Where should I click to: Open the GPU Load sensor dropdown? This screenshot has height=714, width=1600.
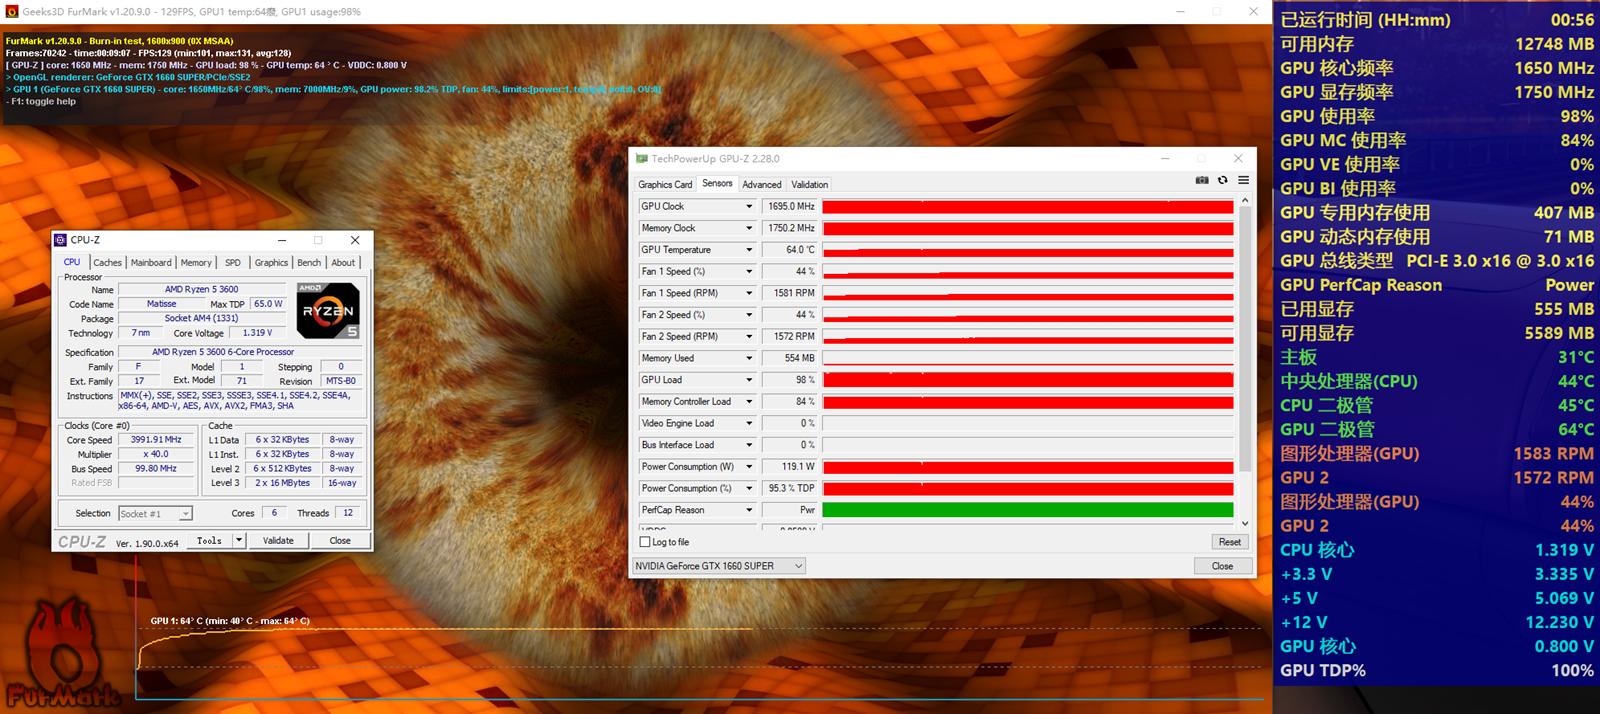[748, 380]
